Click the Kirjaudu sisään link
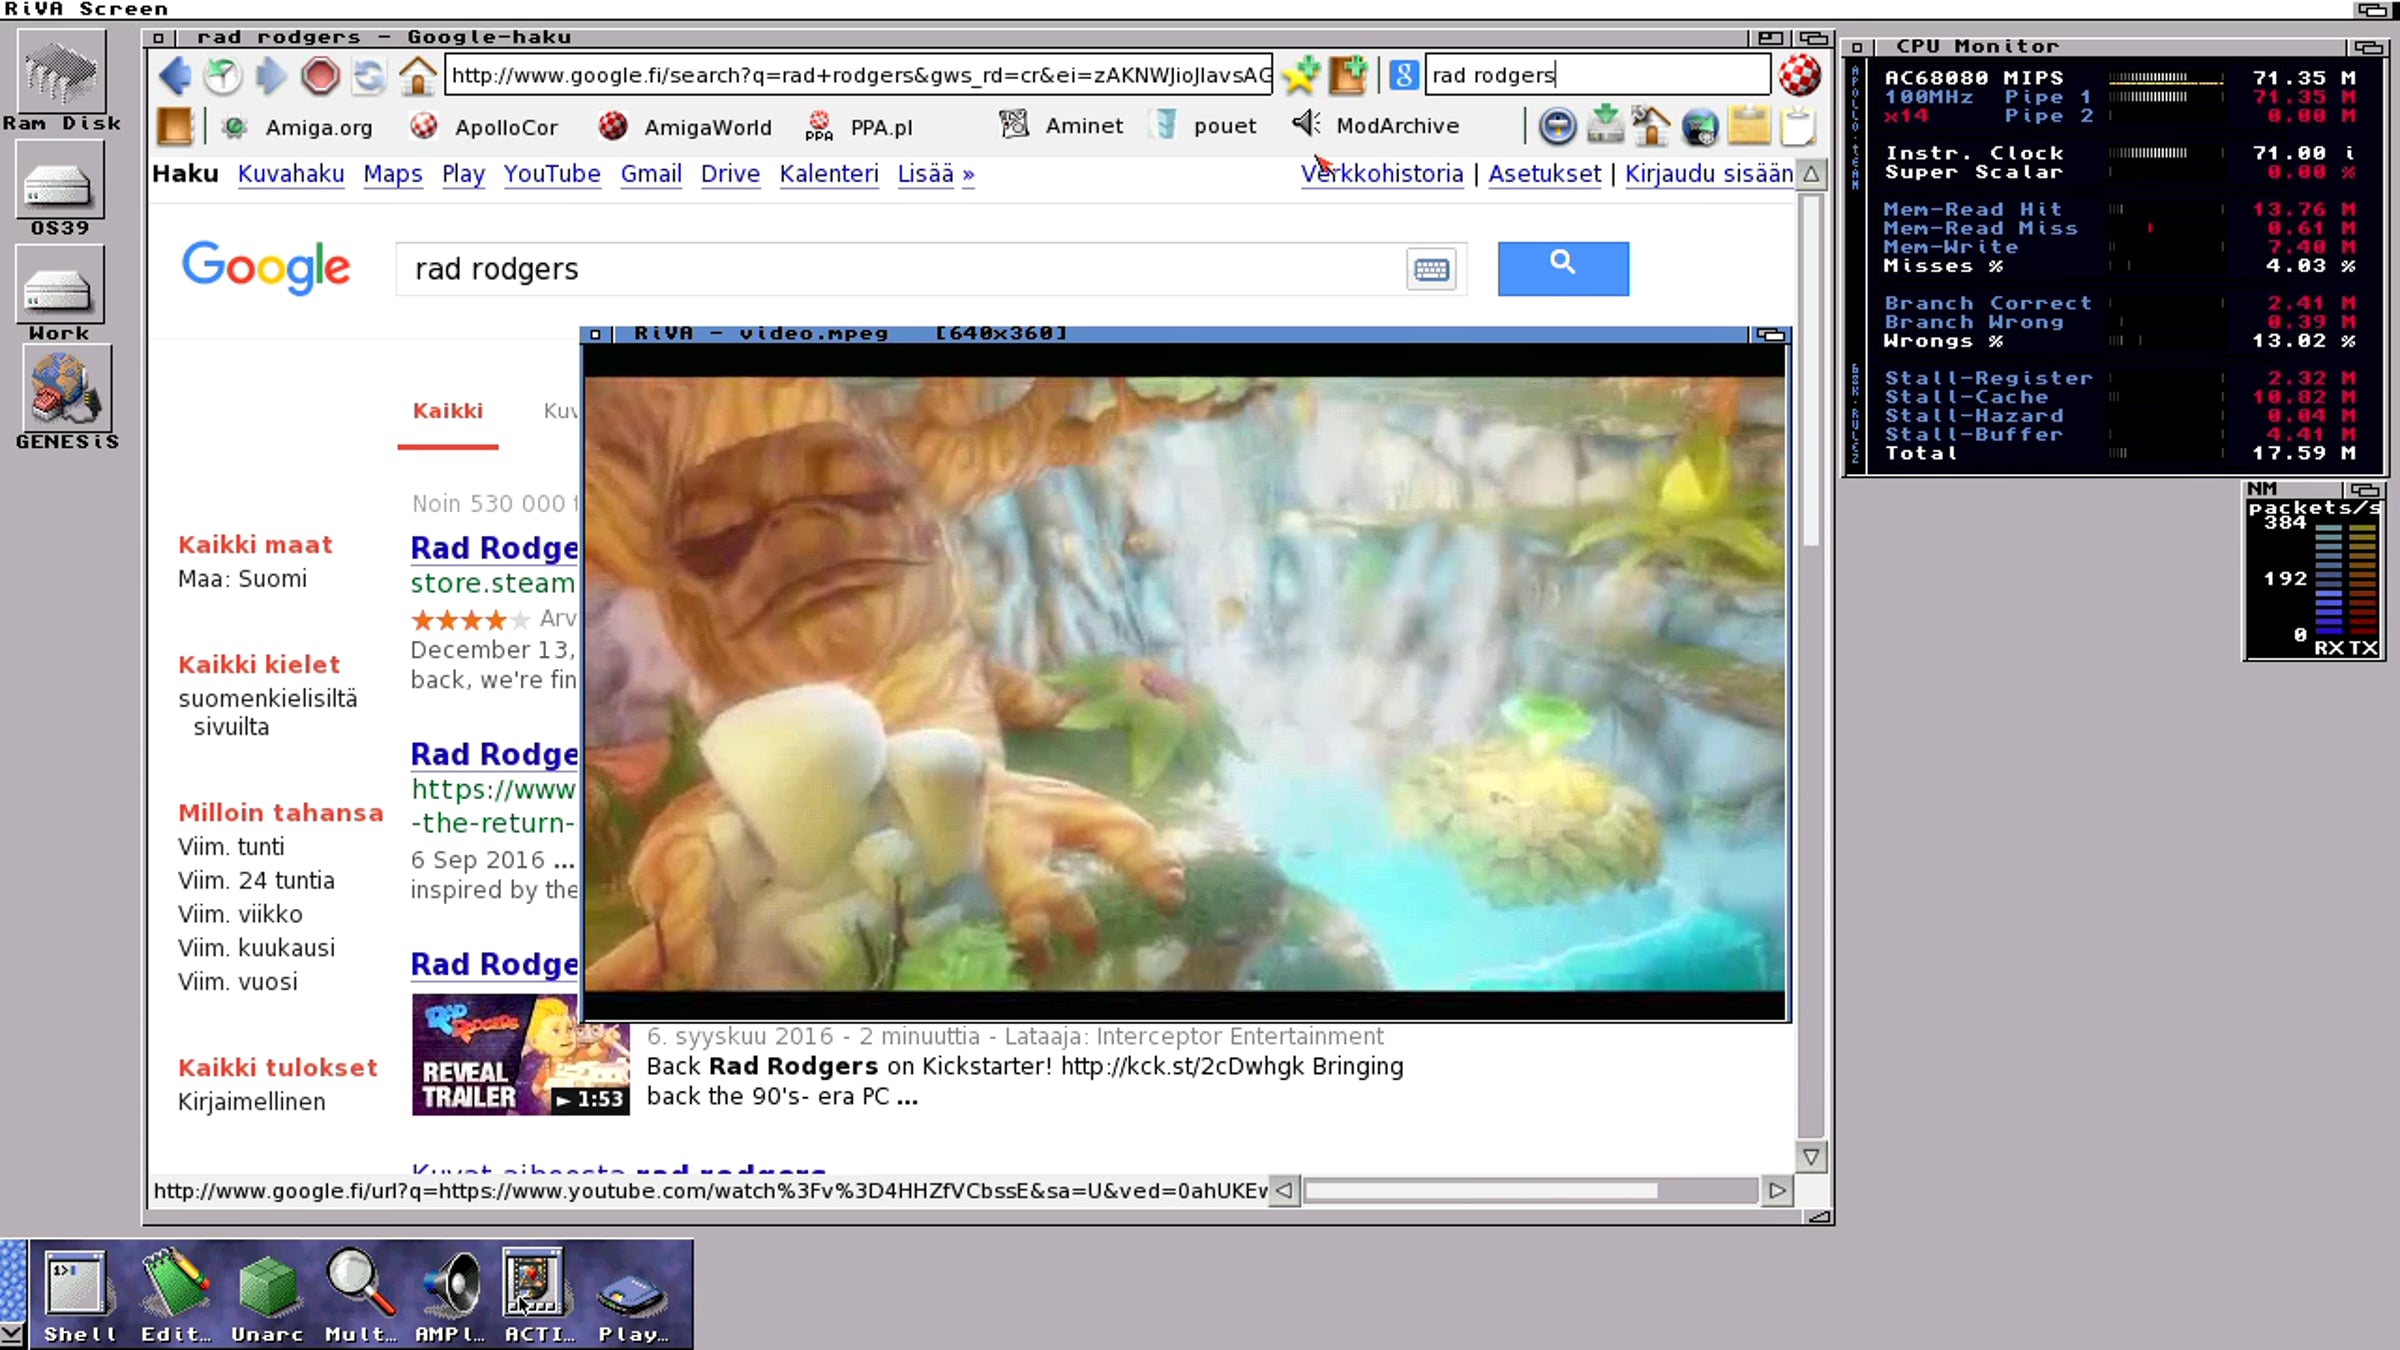This screenshot has height=1350, width=2400. click(1708, 174)
